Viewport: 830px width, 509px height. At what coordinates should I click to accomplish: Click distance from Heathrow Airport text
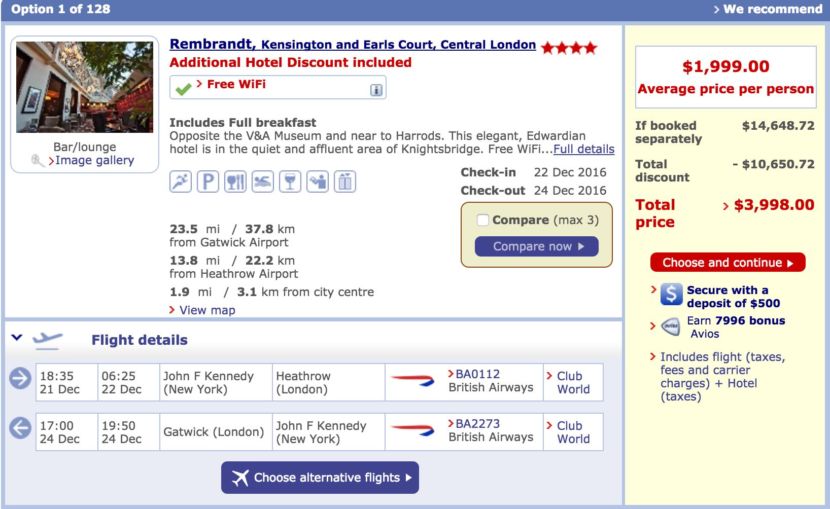click(233, 267)
